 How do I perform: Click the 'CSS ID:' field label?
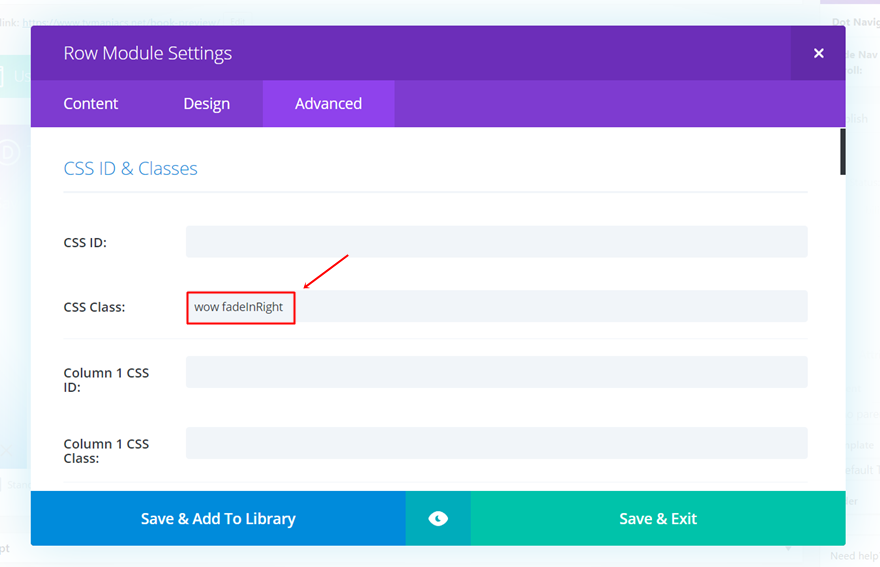click(85, 242)
